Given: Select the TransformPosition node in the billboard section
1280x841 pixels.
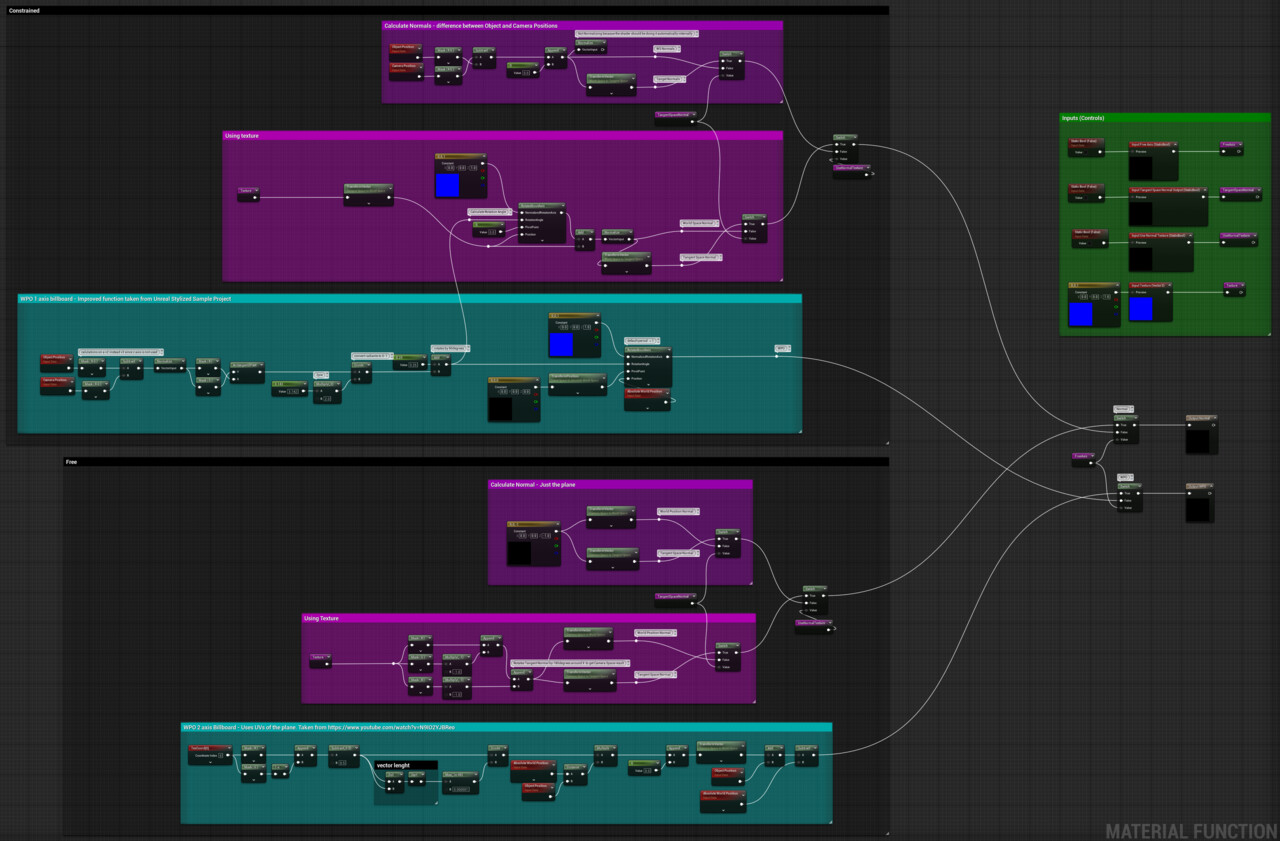Looking at the screenshot, I should (x=577, y=377).
